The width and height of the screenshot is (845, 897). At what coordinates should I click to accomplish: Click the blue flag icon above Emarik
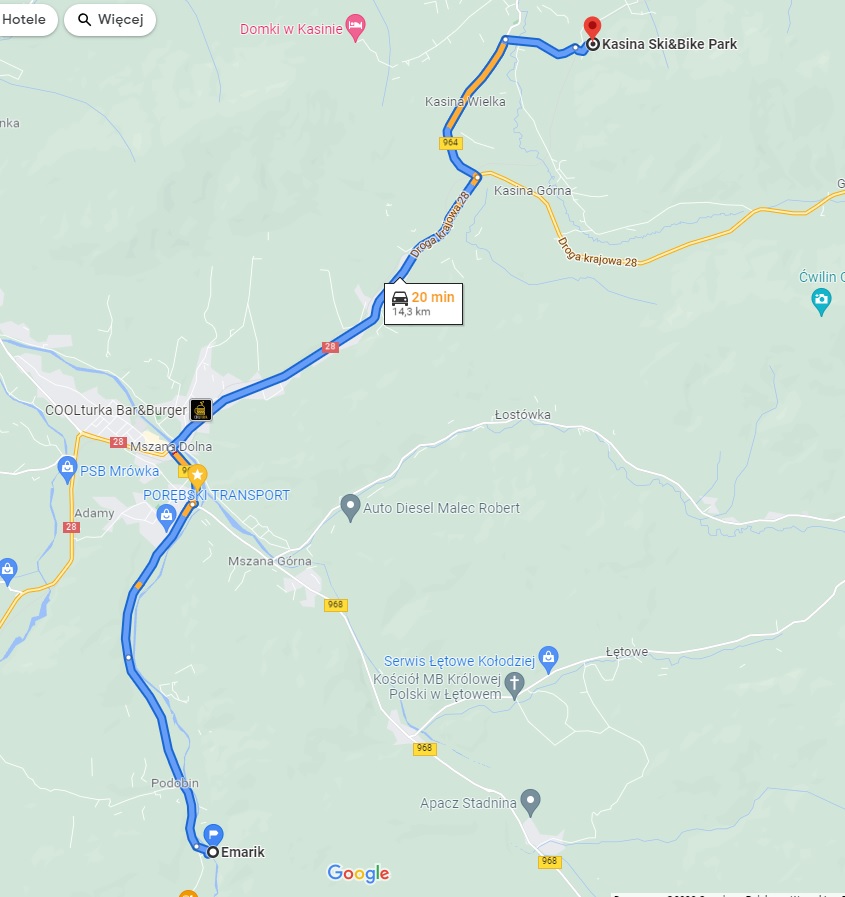click(213, 834)
